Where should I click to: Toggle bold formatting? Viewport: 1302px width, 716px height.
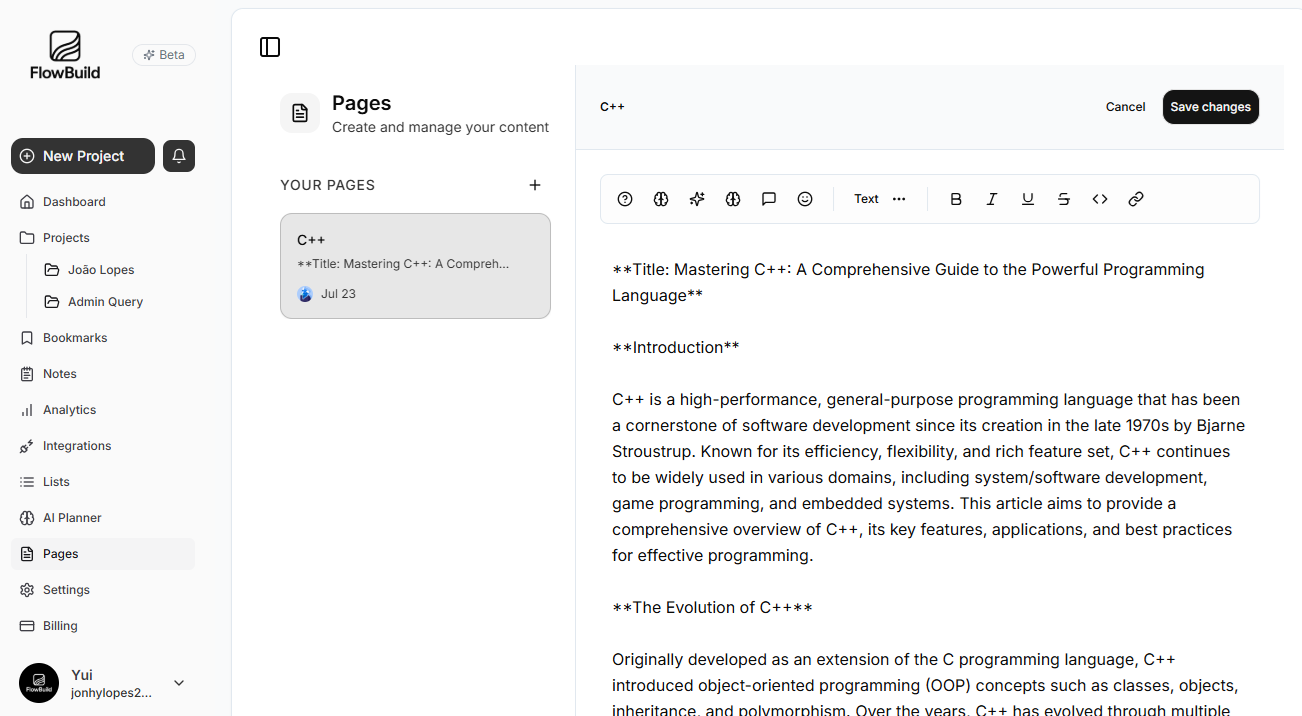pyautogui.click(x=956, y=199)
